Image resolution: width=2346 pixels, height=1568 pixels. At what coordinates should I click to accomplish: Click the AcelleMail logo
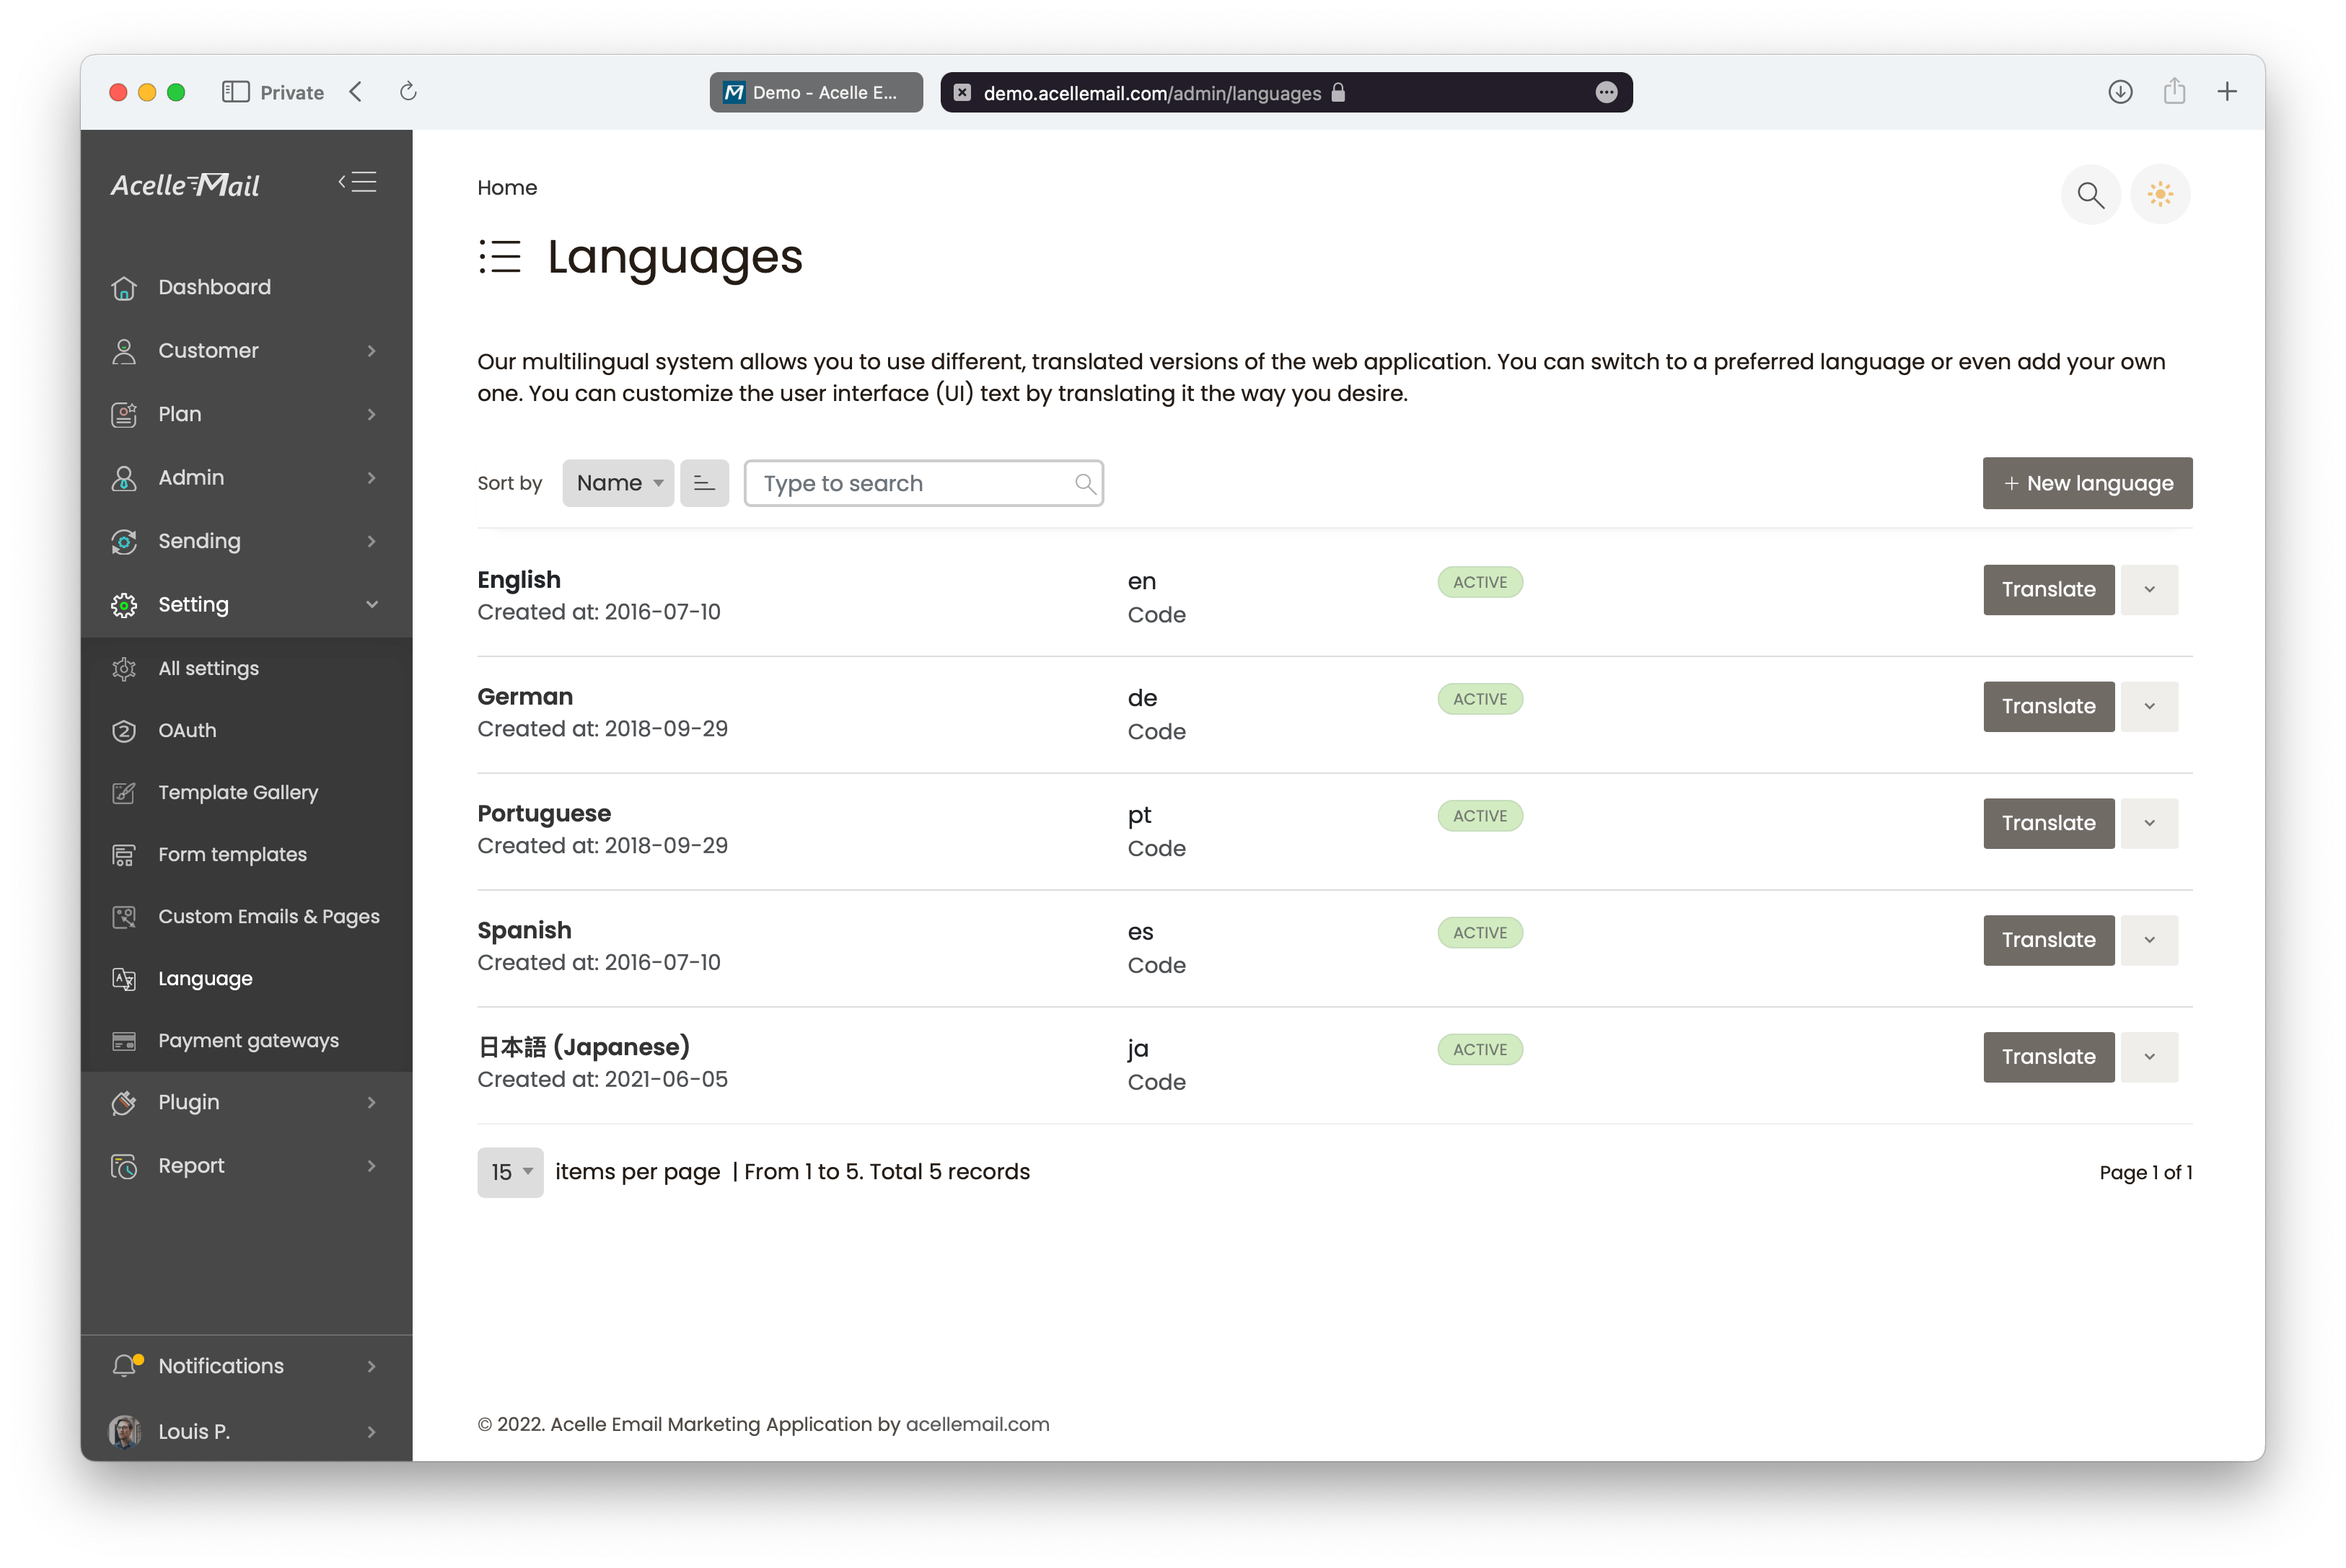coord(185,185)
